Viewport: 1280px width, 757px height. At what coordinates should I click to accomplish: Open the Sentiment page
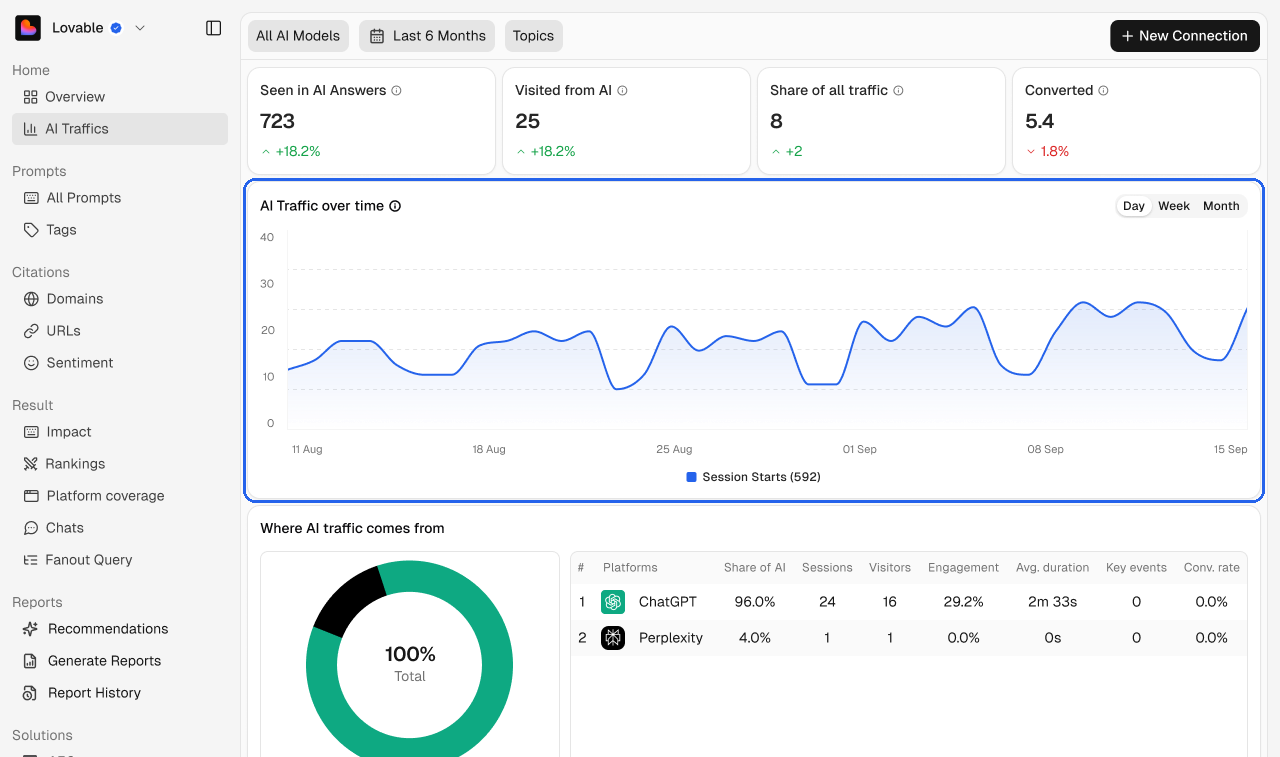coord(120,363)
